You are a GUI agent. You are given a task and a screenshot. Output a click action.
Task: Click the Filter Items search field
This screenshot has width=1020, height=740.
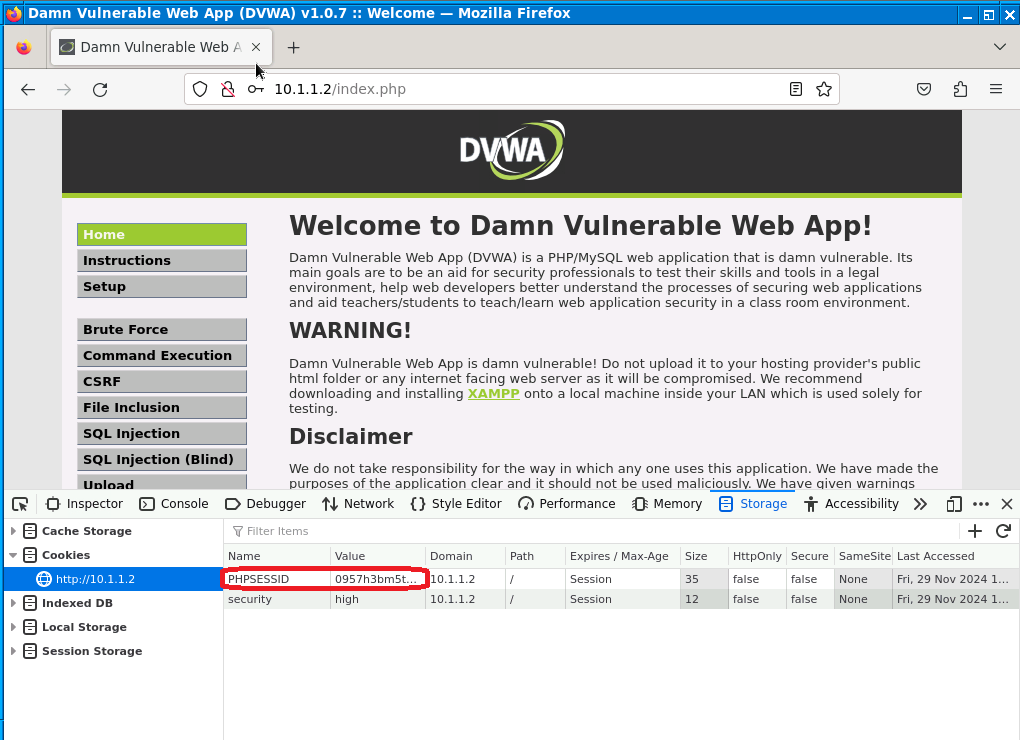point(590,531)
